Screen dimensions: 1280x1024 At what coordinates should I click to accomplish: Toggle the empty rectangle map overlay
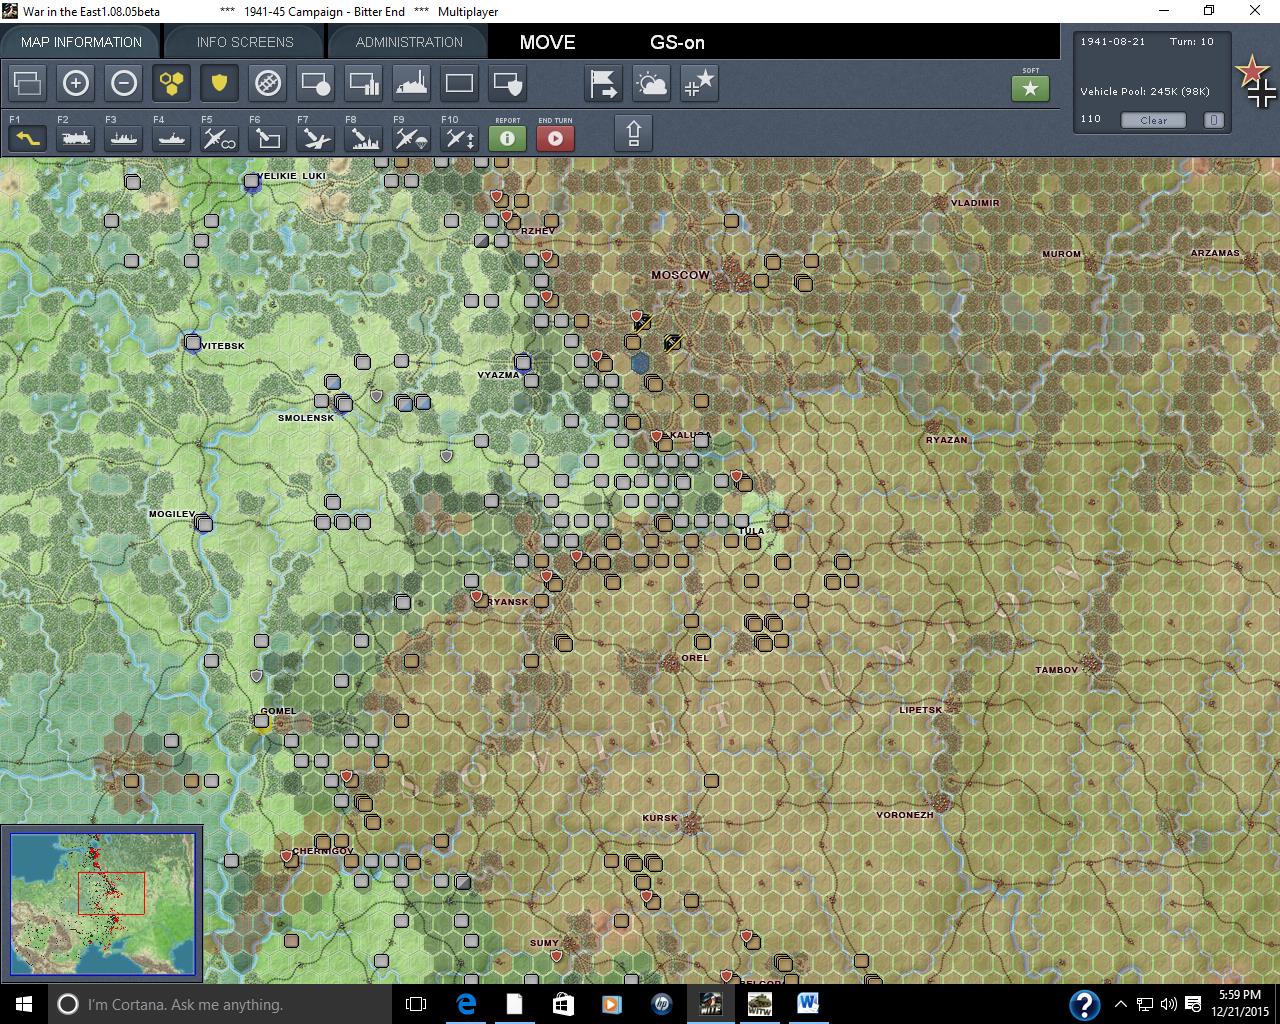(459, 83)
